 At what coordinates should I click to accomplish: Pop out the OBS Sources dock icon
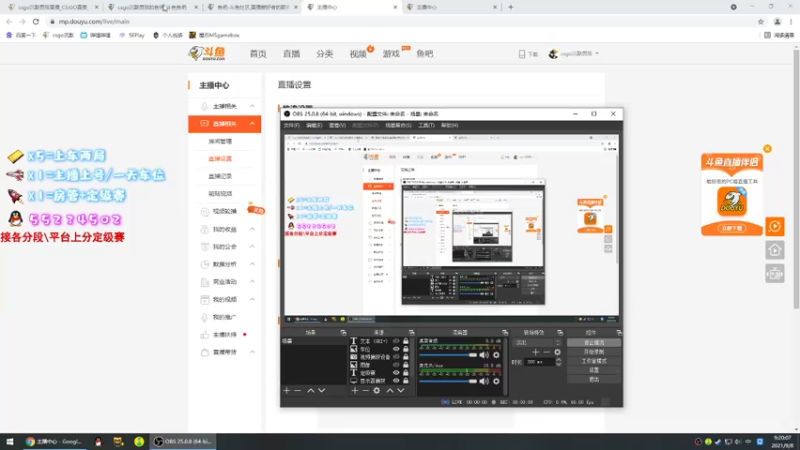[412, 333]
